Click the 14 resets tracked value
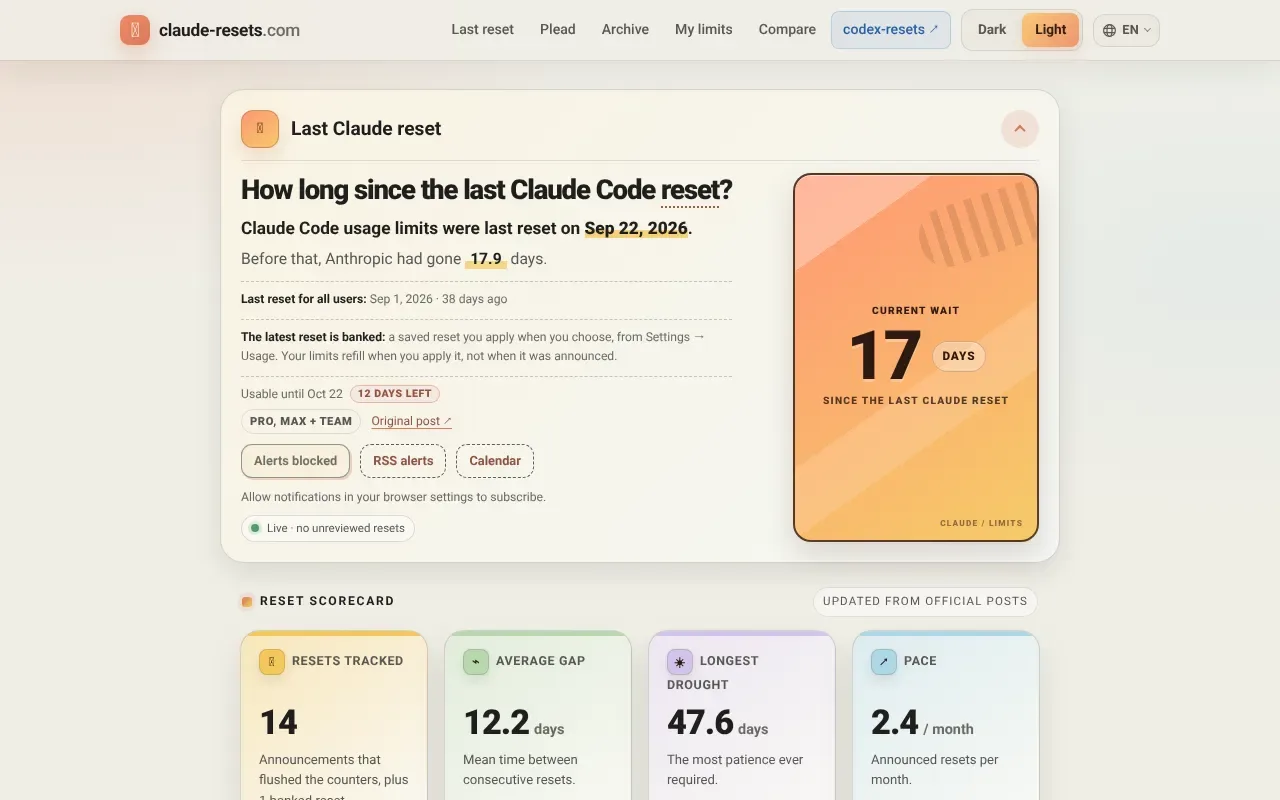 279,722
